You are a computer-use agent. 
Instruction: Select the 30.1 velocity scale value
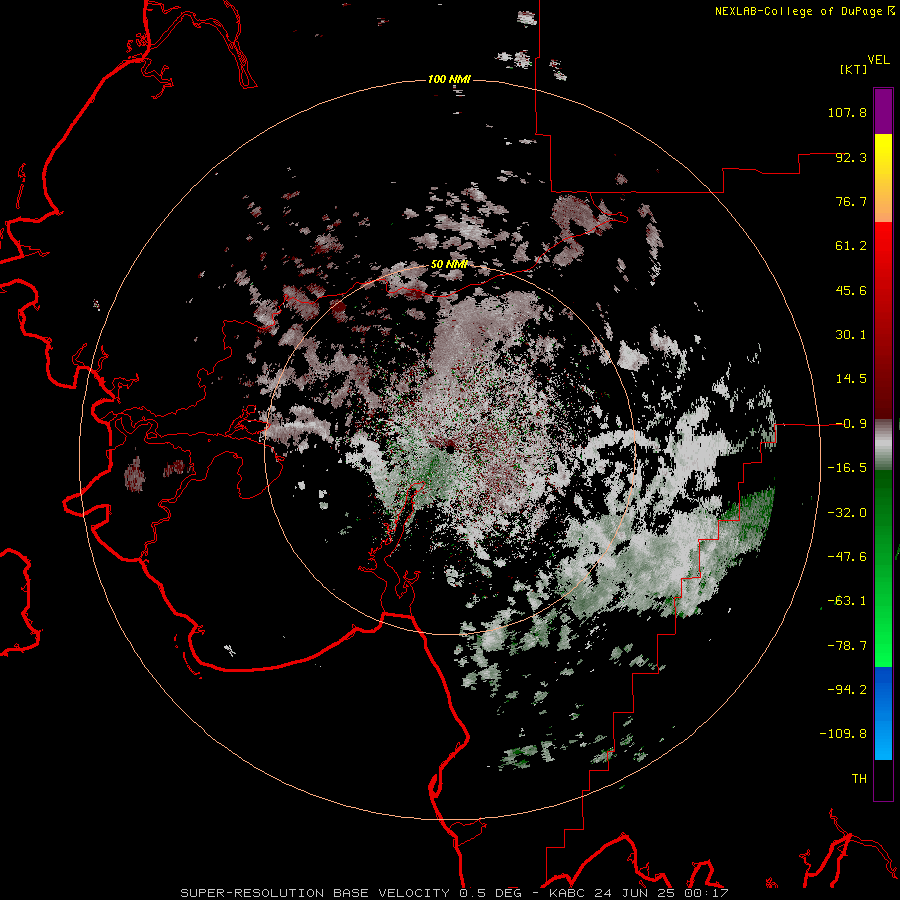[x=851, y=335]
